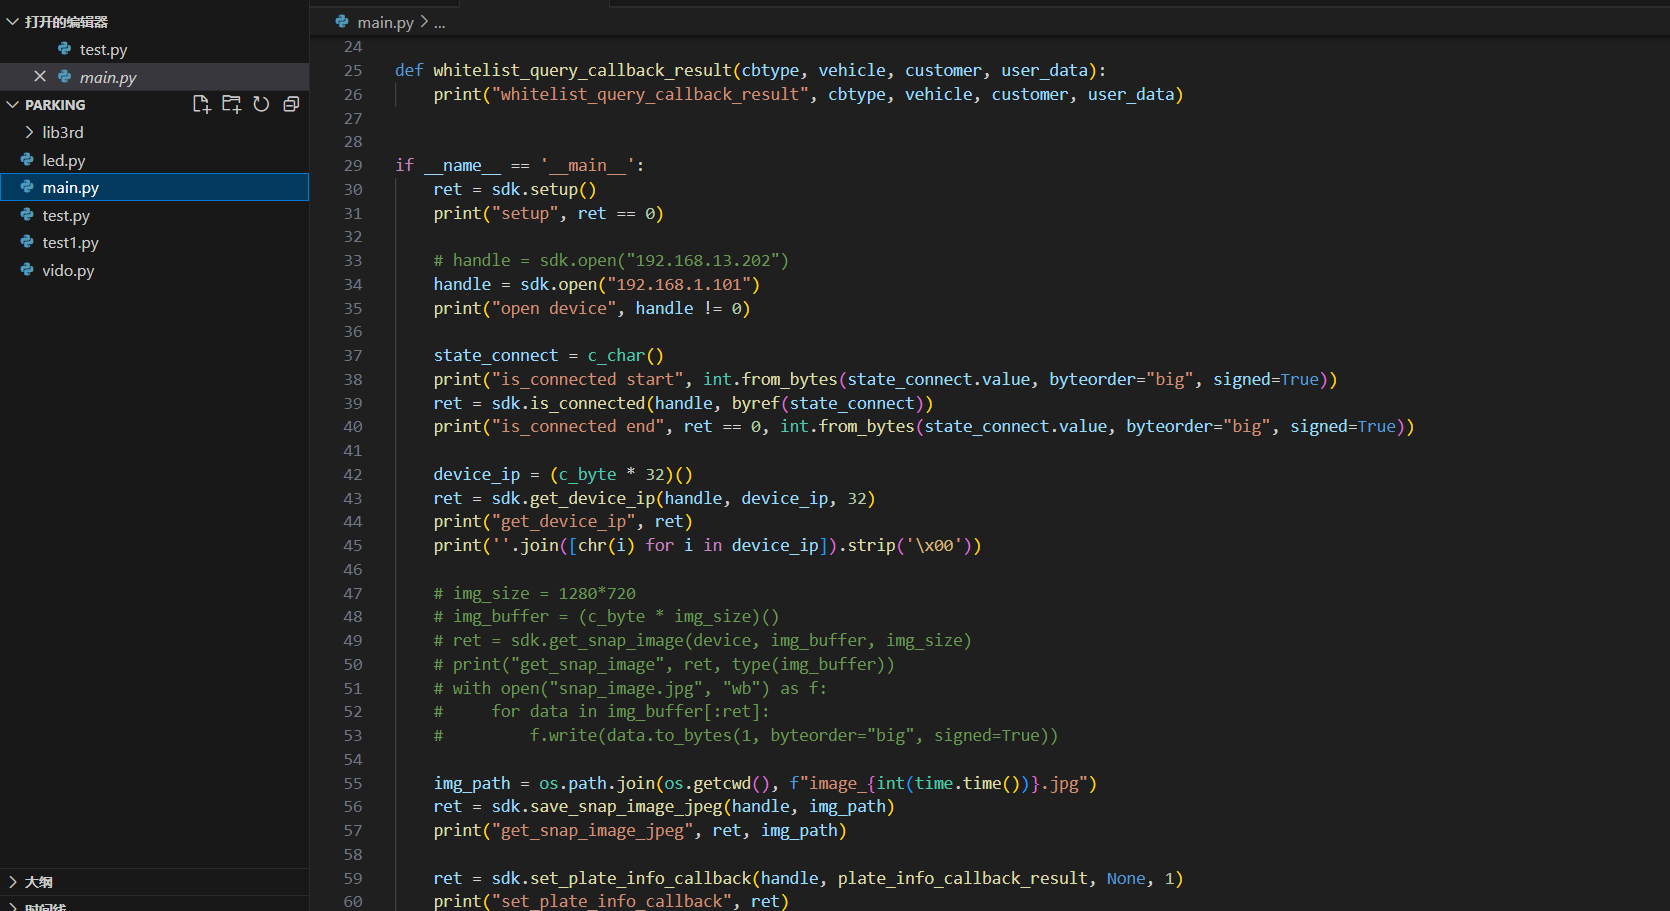The width and height of the screenshot is (1670, 911).
Task: Click the New Folder icon in PARKING header
Action: coord(231,104)
